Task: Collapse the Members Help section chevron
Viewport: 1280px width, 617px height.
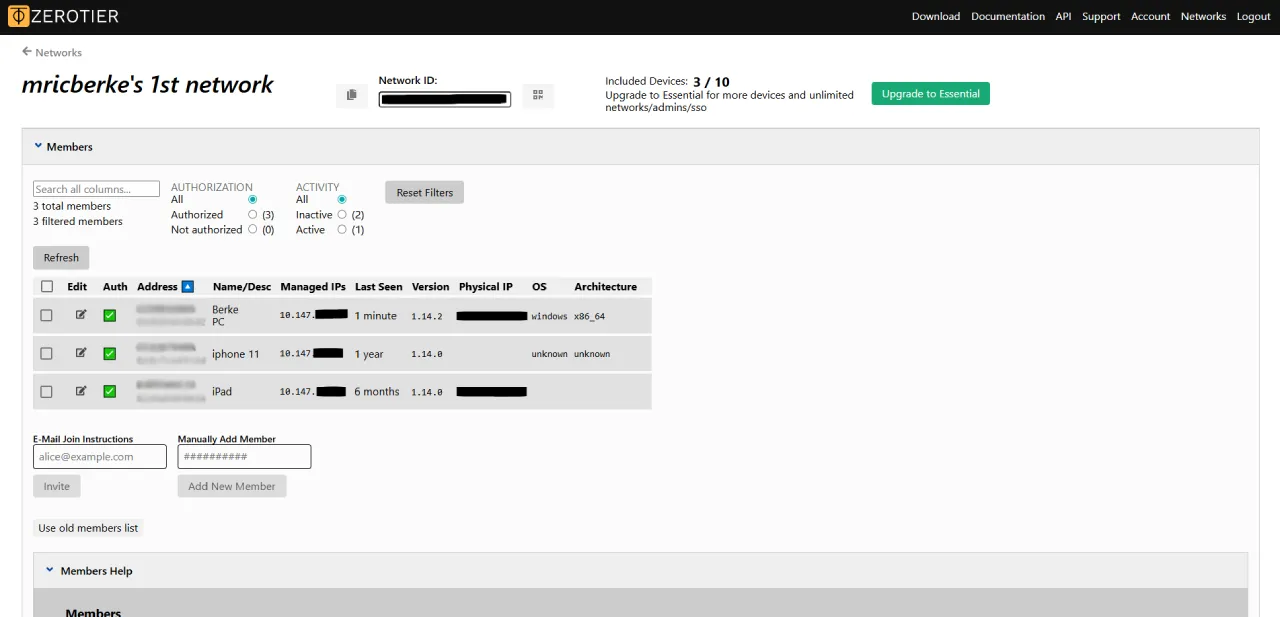Action: coord(50,571)
